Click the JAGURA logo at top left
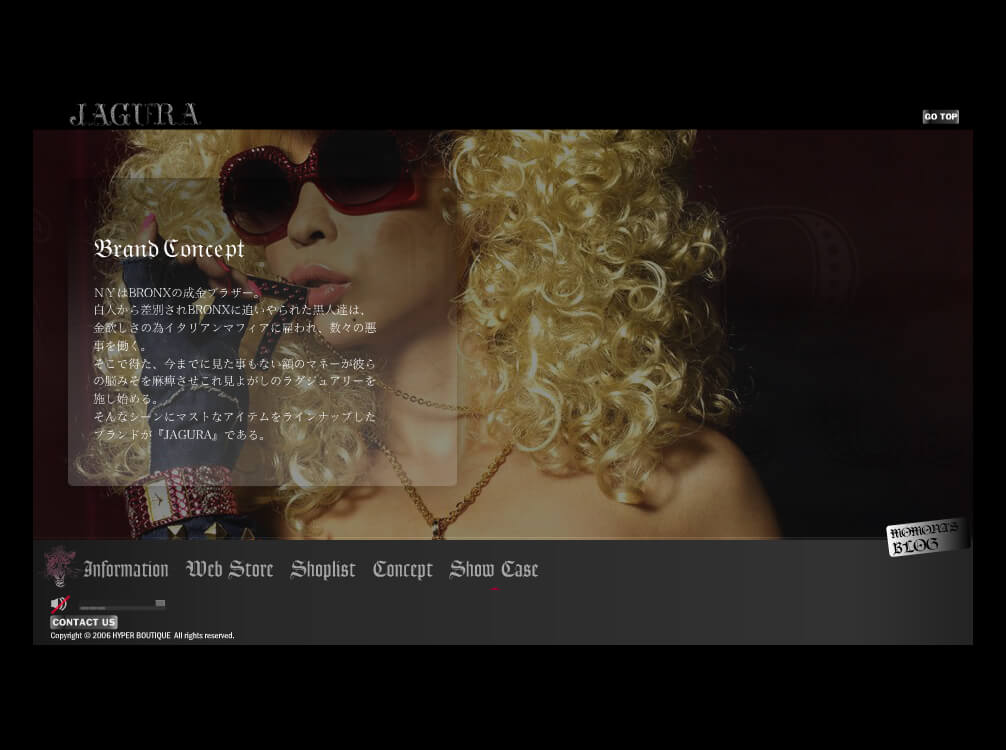The height and width of the screenshot is (750, 1006). pyautogui.click(x=135, y=115)
